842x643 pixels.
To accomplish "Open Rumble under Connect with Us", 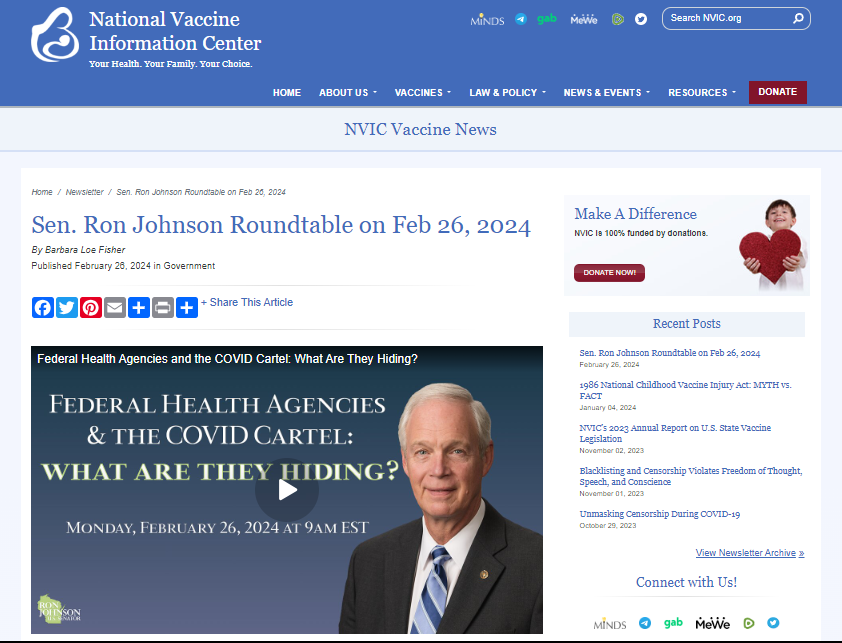I will tap(749, 623).
